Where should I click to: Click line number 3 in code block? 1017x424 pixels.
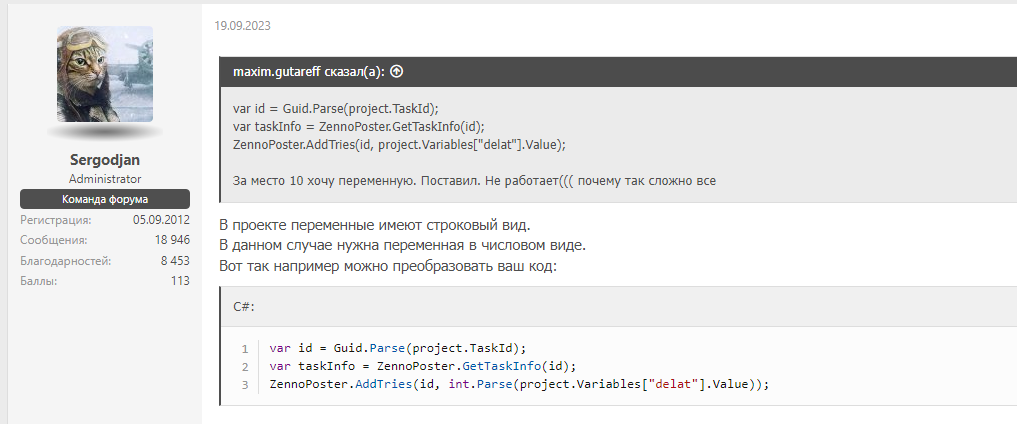click(244, 385)
